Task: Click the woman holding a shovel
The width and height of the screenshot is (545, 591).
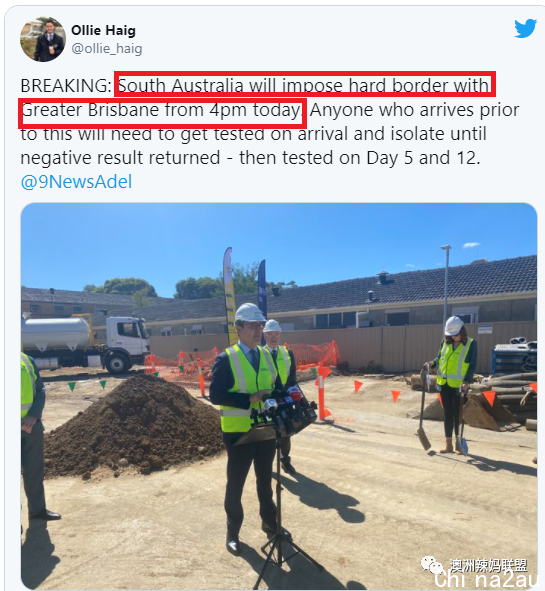Action: pos(452,384)
